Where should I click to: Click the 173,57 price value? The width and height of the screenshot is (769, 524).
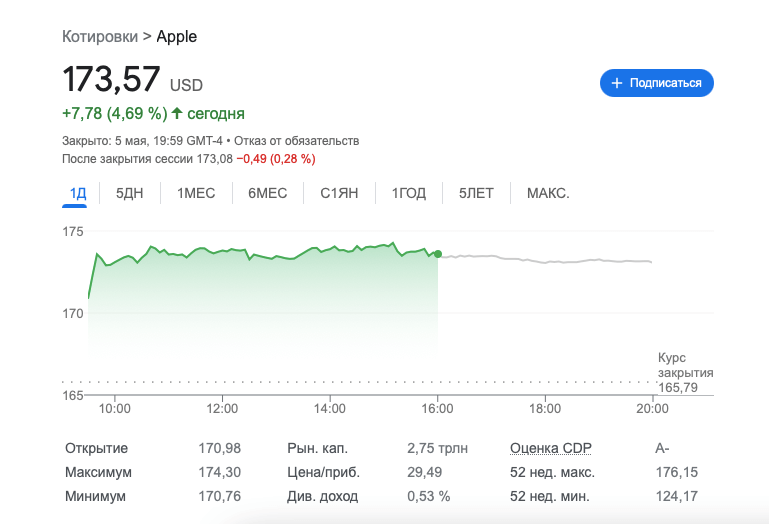click(x=111, y=79)
